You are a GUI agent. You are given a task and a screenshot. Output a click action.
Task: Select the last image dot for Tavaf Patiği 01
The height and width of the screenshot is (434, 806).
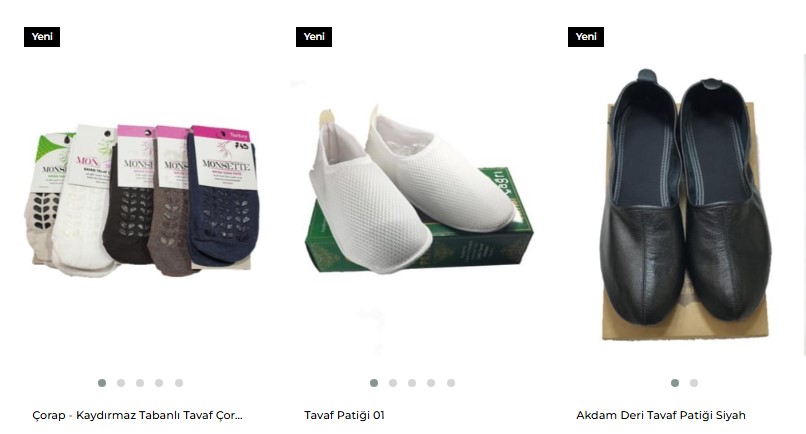click(x=451, y=383)
